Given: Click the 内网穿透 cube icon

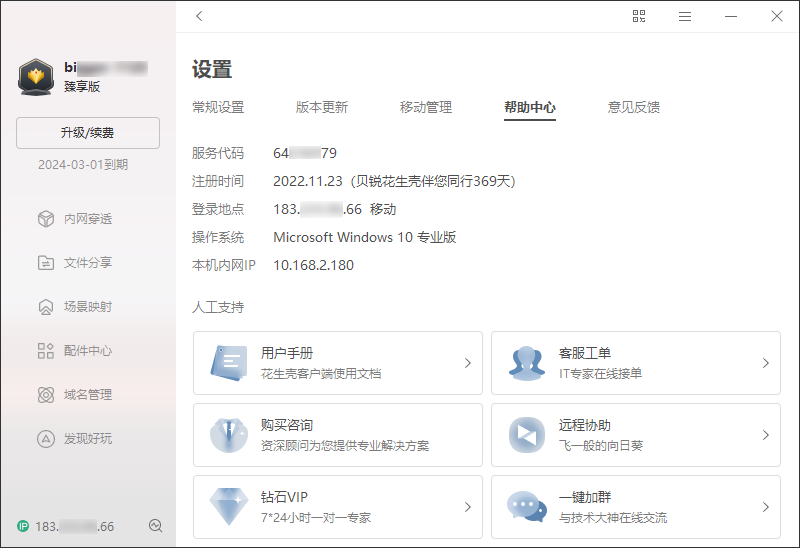Looking at the screenshot, I should [x=45, y=219].
